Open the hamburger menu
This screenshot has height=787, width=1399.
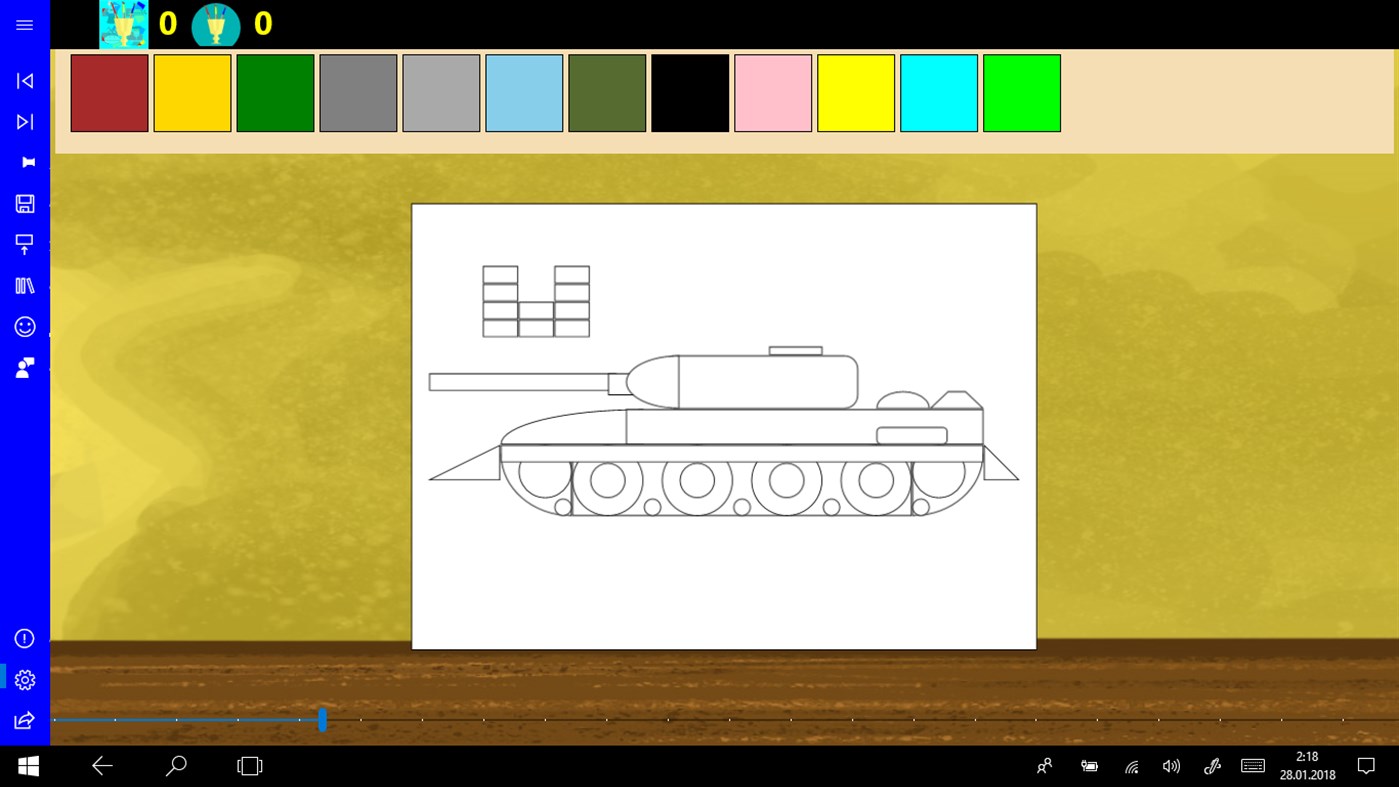[24, 24]
